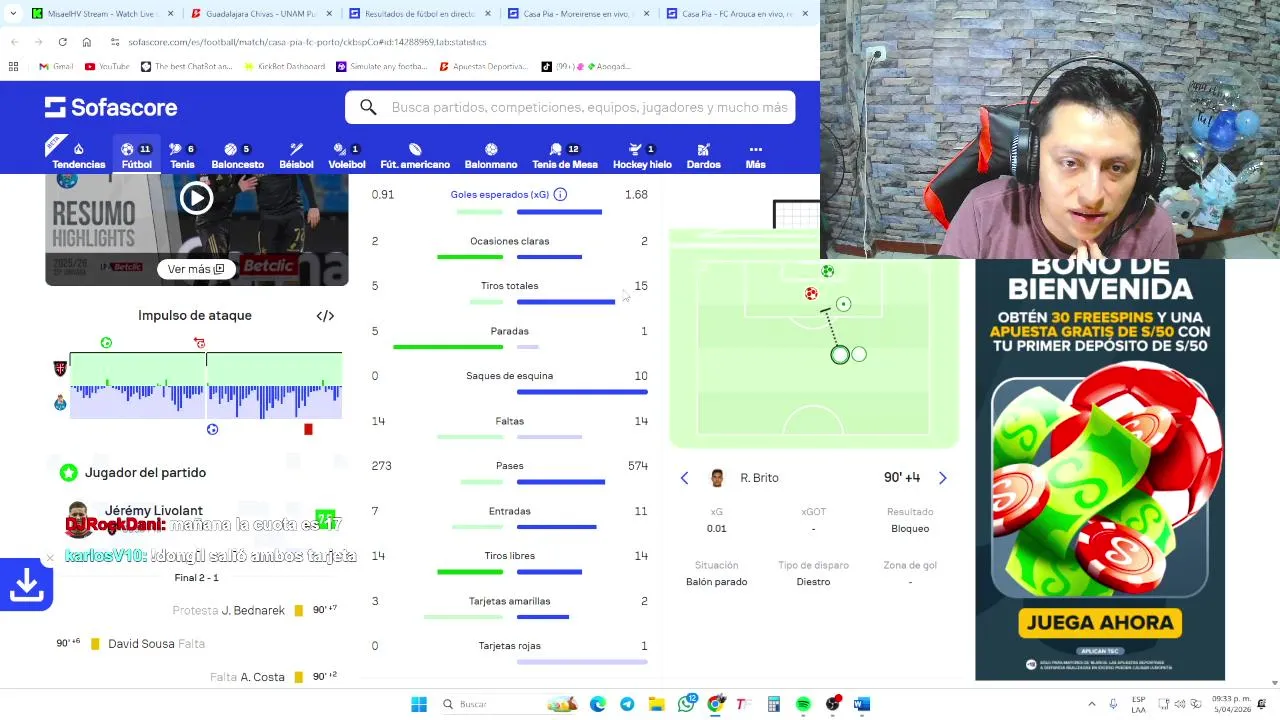Select the Balonmano sport icon
The width and height of the screenshot is (1280, 720).
tap(491, 155)
